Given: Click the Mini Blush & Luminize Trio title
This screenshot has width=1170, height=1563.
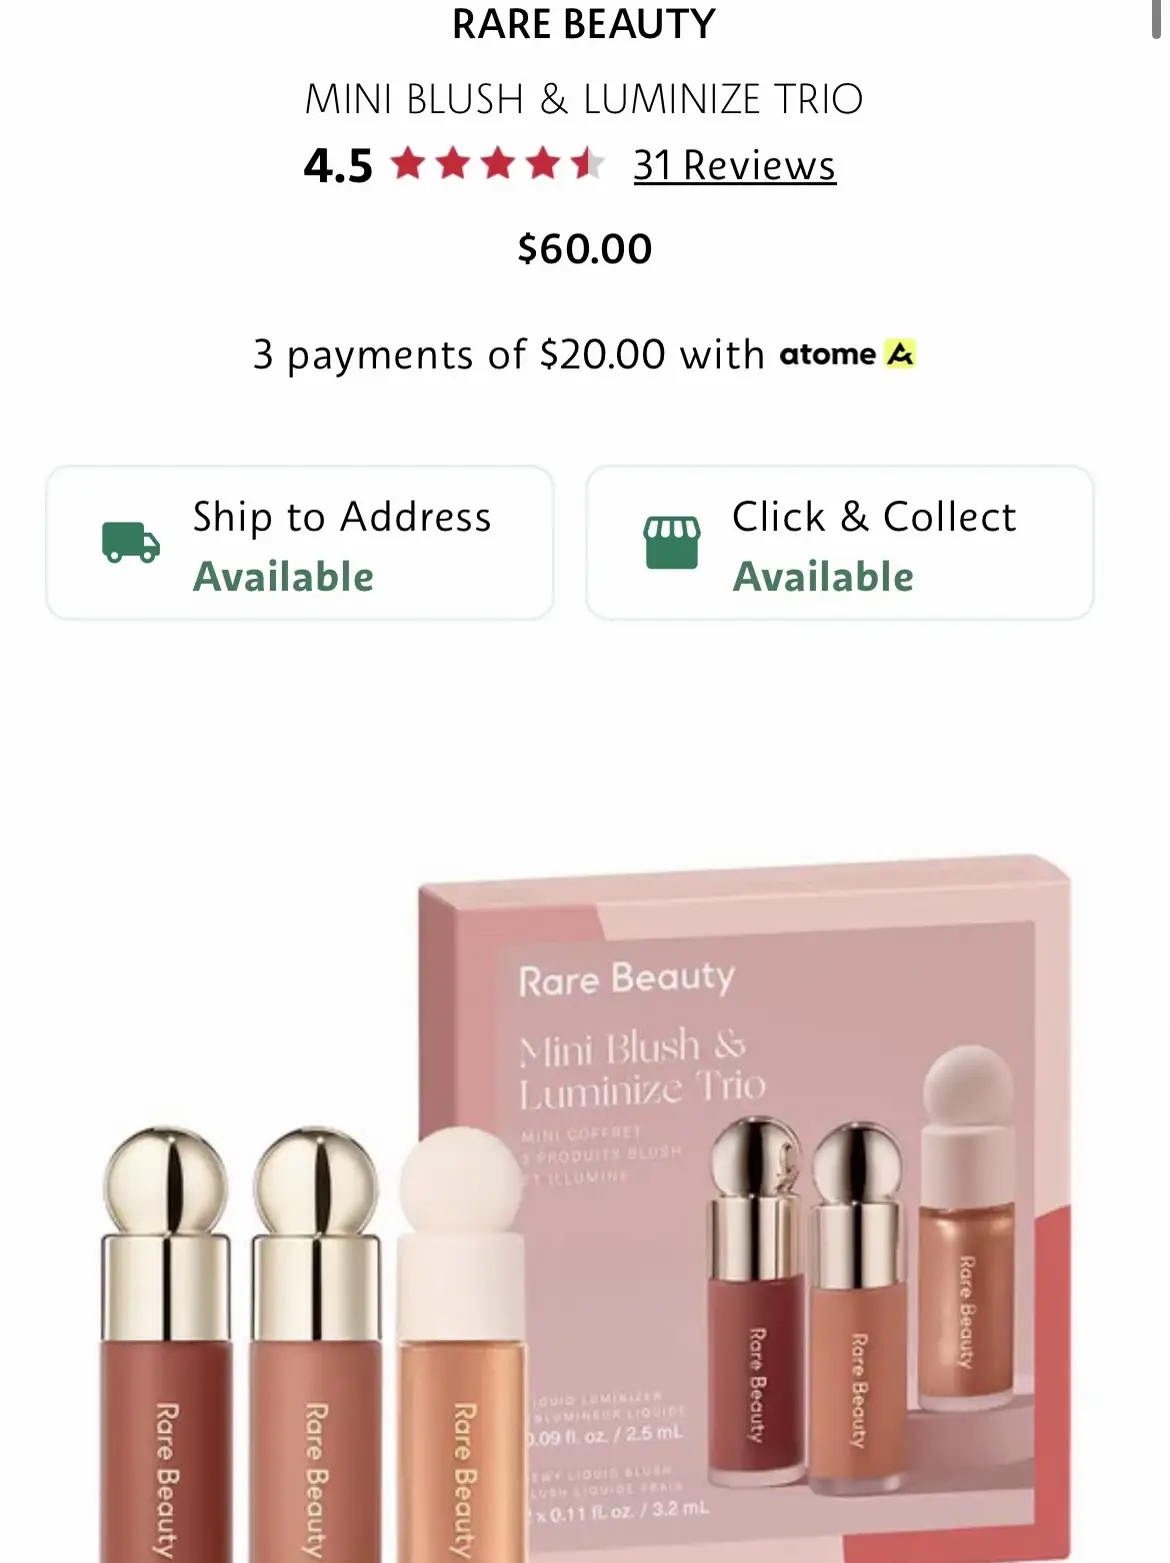Looking at the screenshot, I should (584, 99).
